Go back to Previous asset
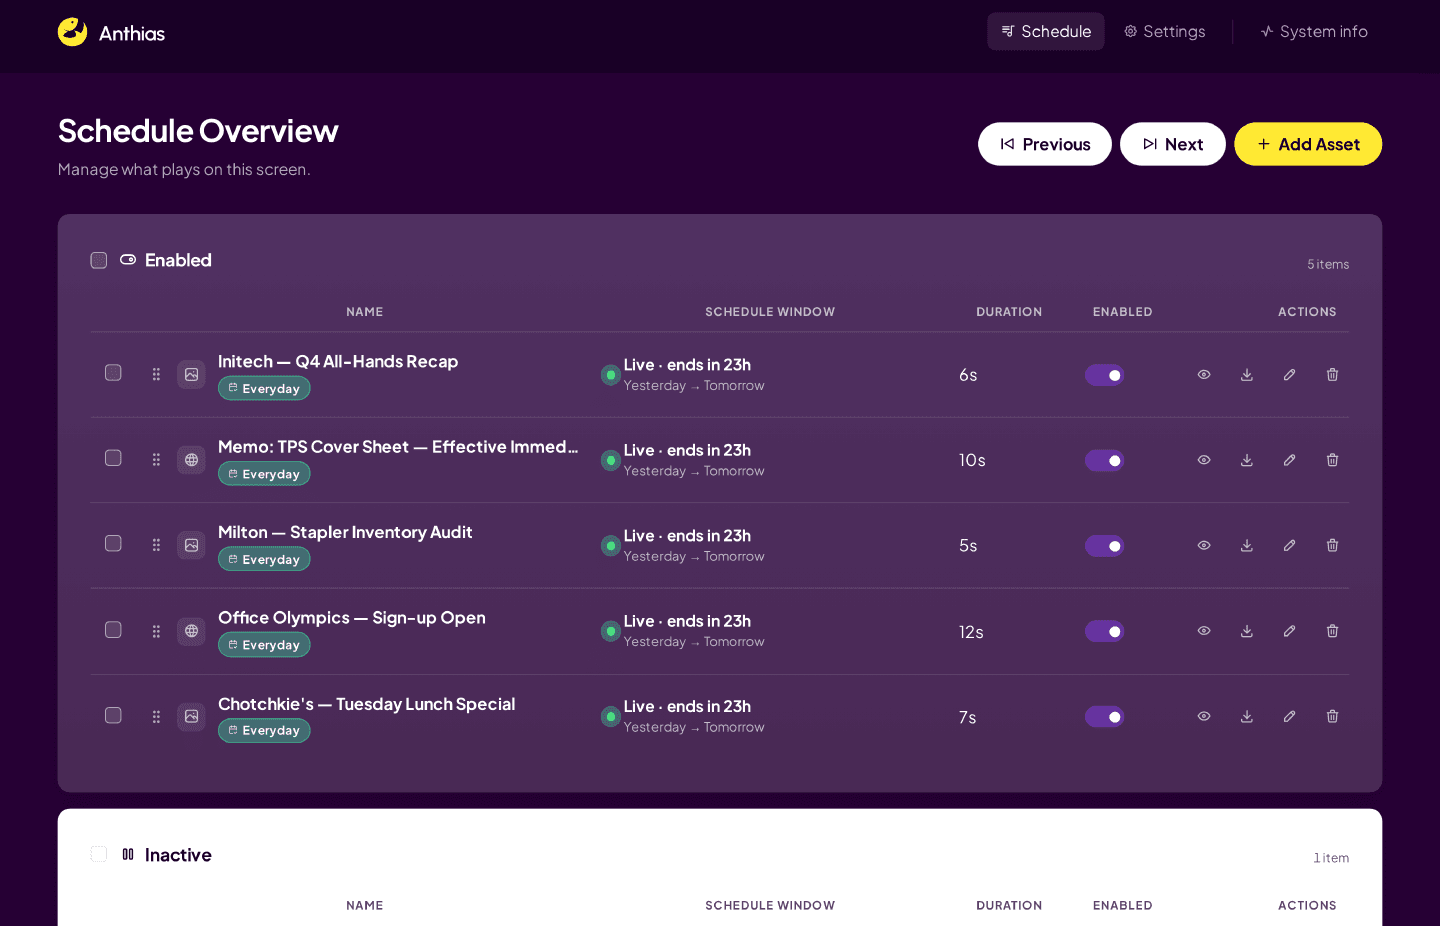1440x926 pixels. (x=1045, y=144)
